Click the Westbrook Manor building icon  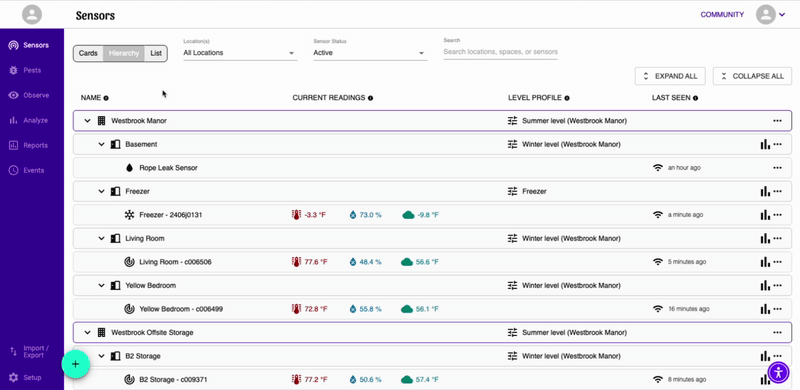(x=102, y=121)
